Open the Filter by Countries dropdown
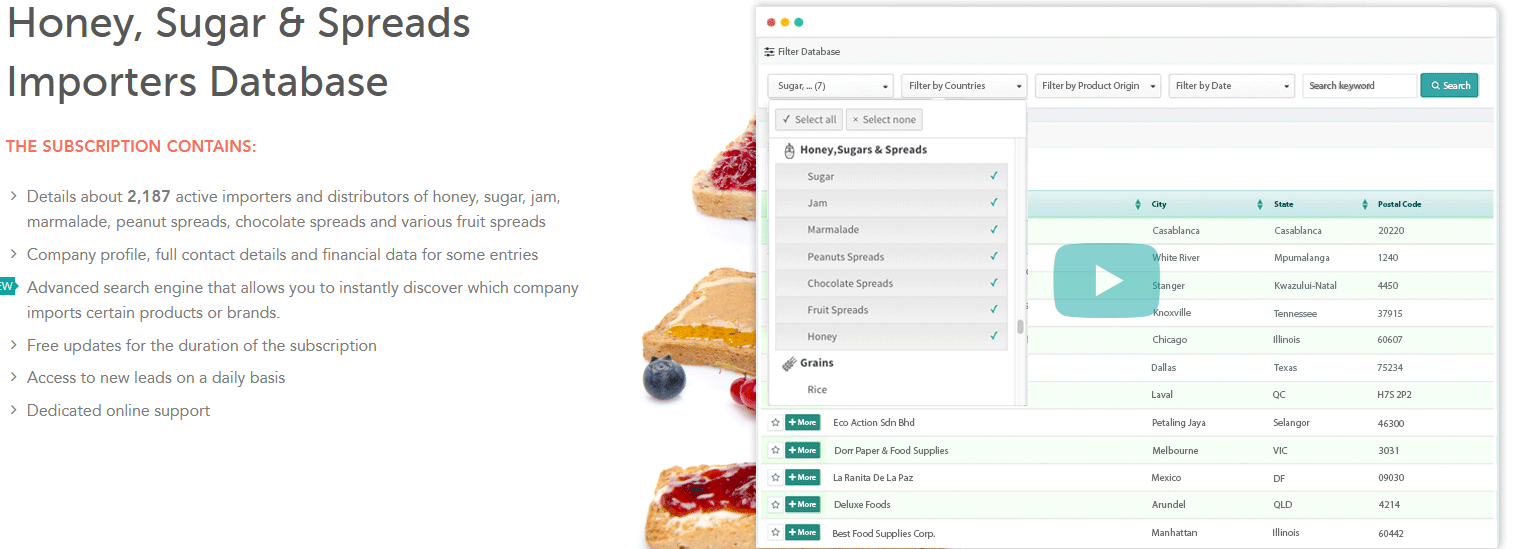1516x549 pixels. point(964,86)
